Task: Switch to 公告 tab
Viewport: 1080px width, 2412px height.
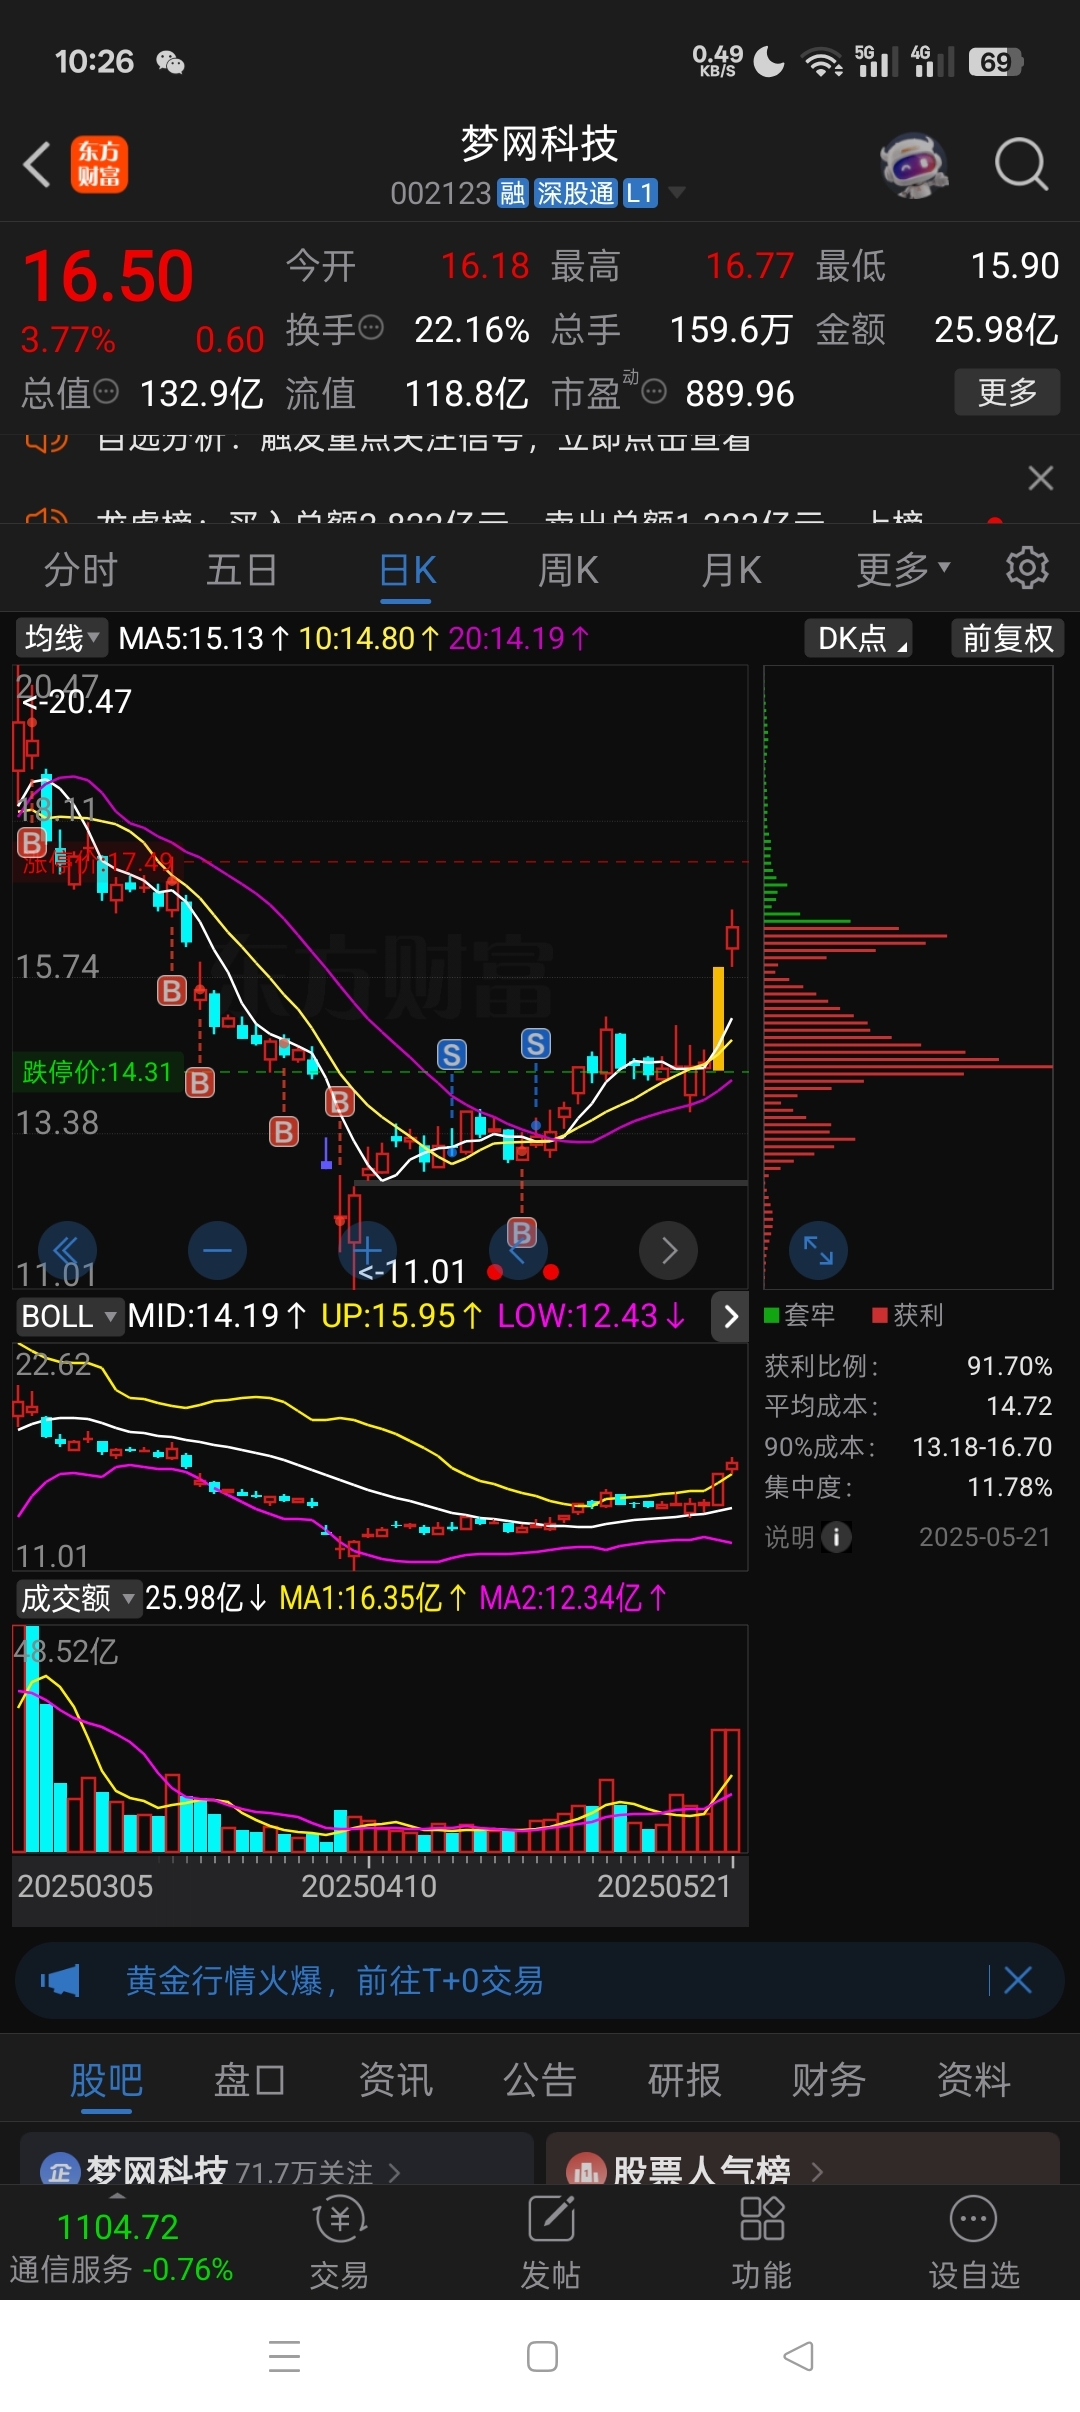Action: coord(540,2080)
